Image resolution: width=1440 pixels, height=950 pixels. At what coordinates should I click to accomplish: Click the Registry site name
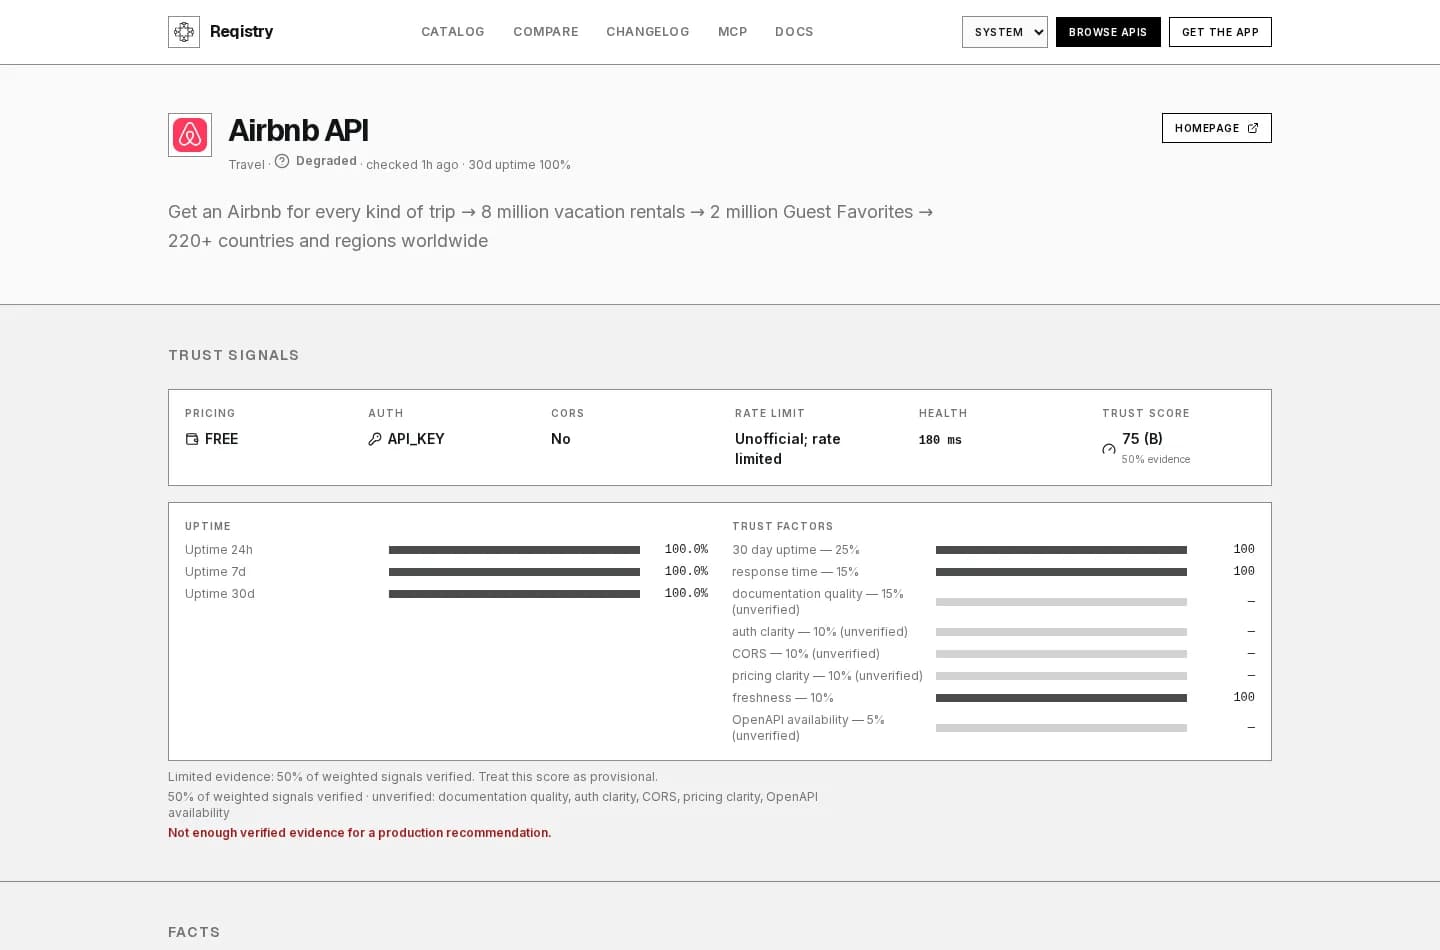(242, 32)
